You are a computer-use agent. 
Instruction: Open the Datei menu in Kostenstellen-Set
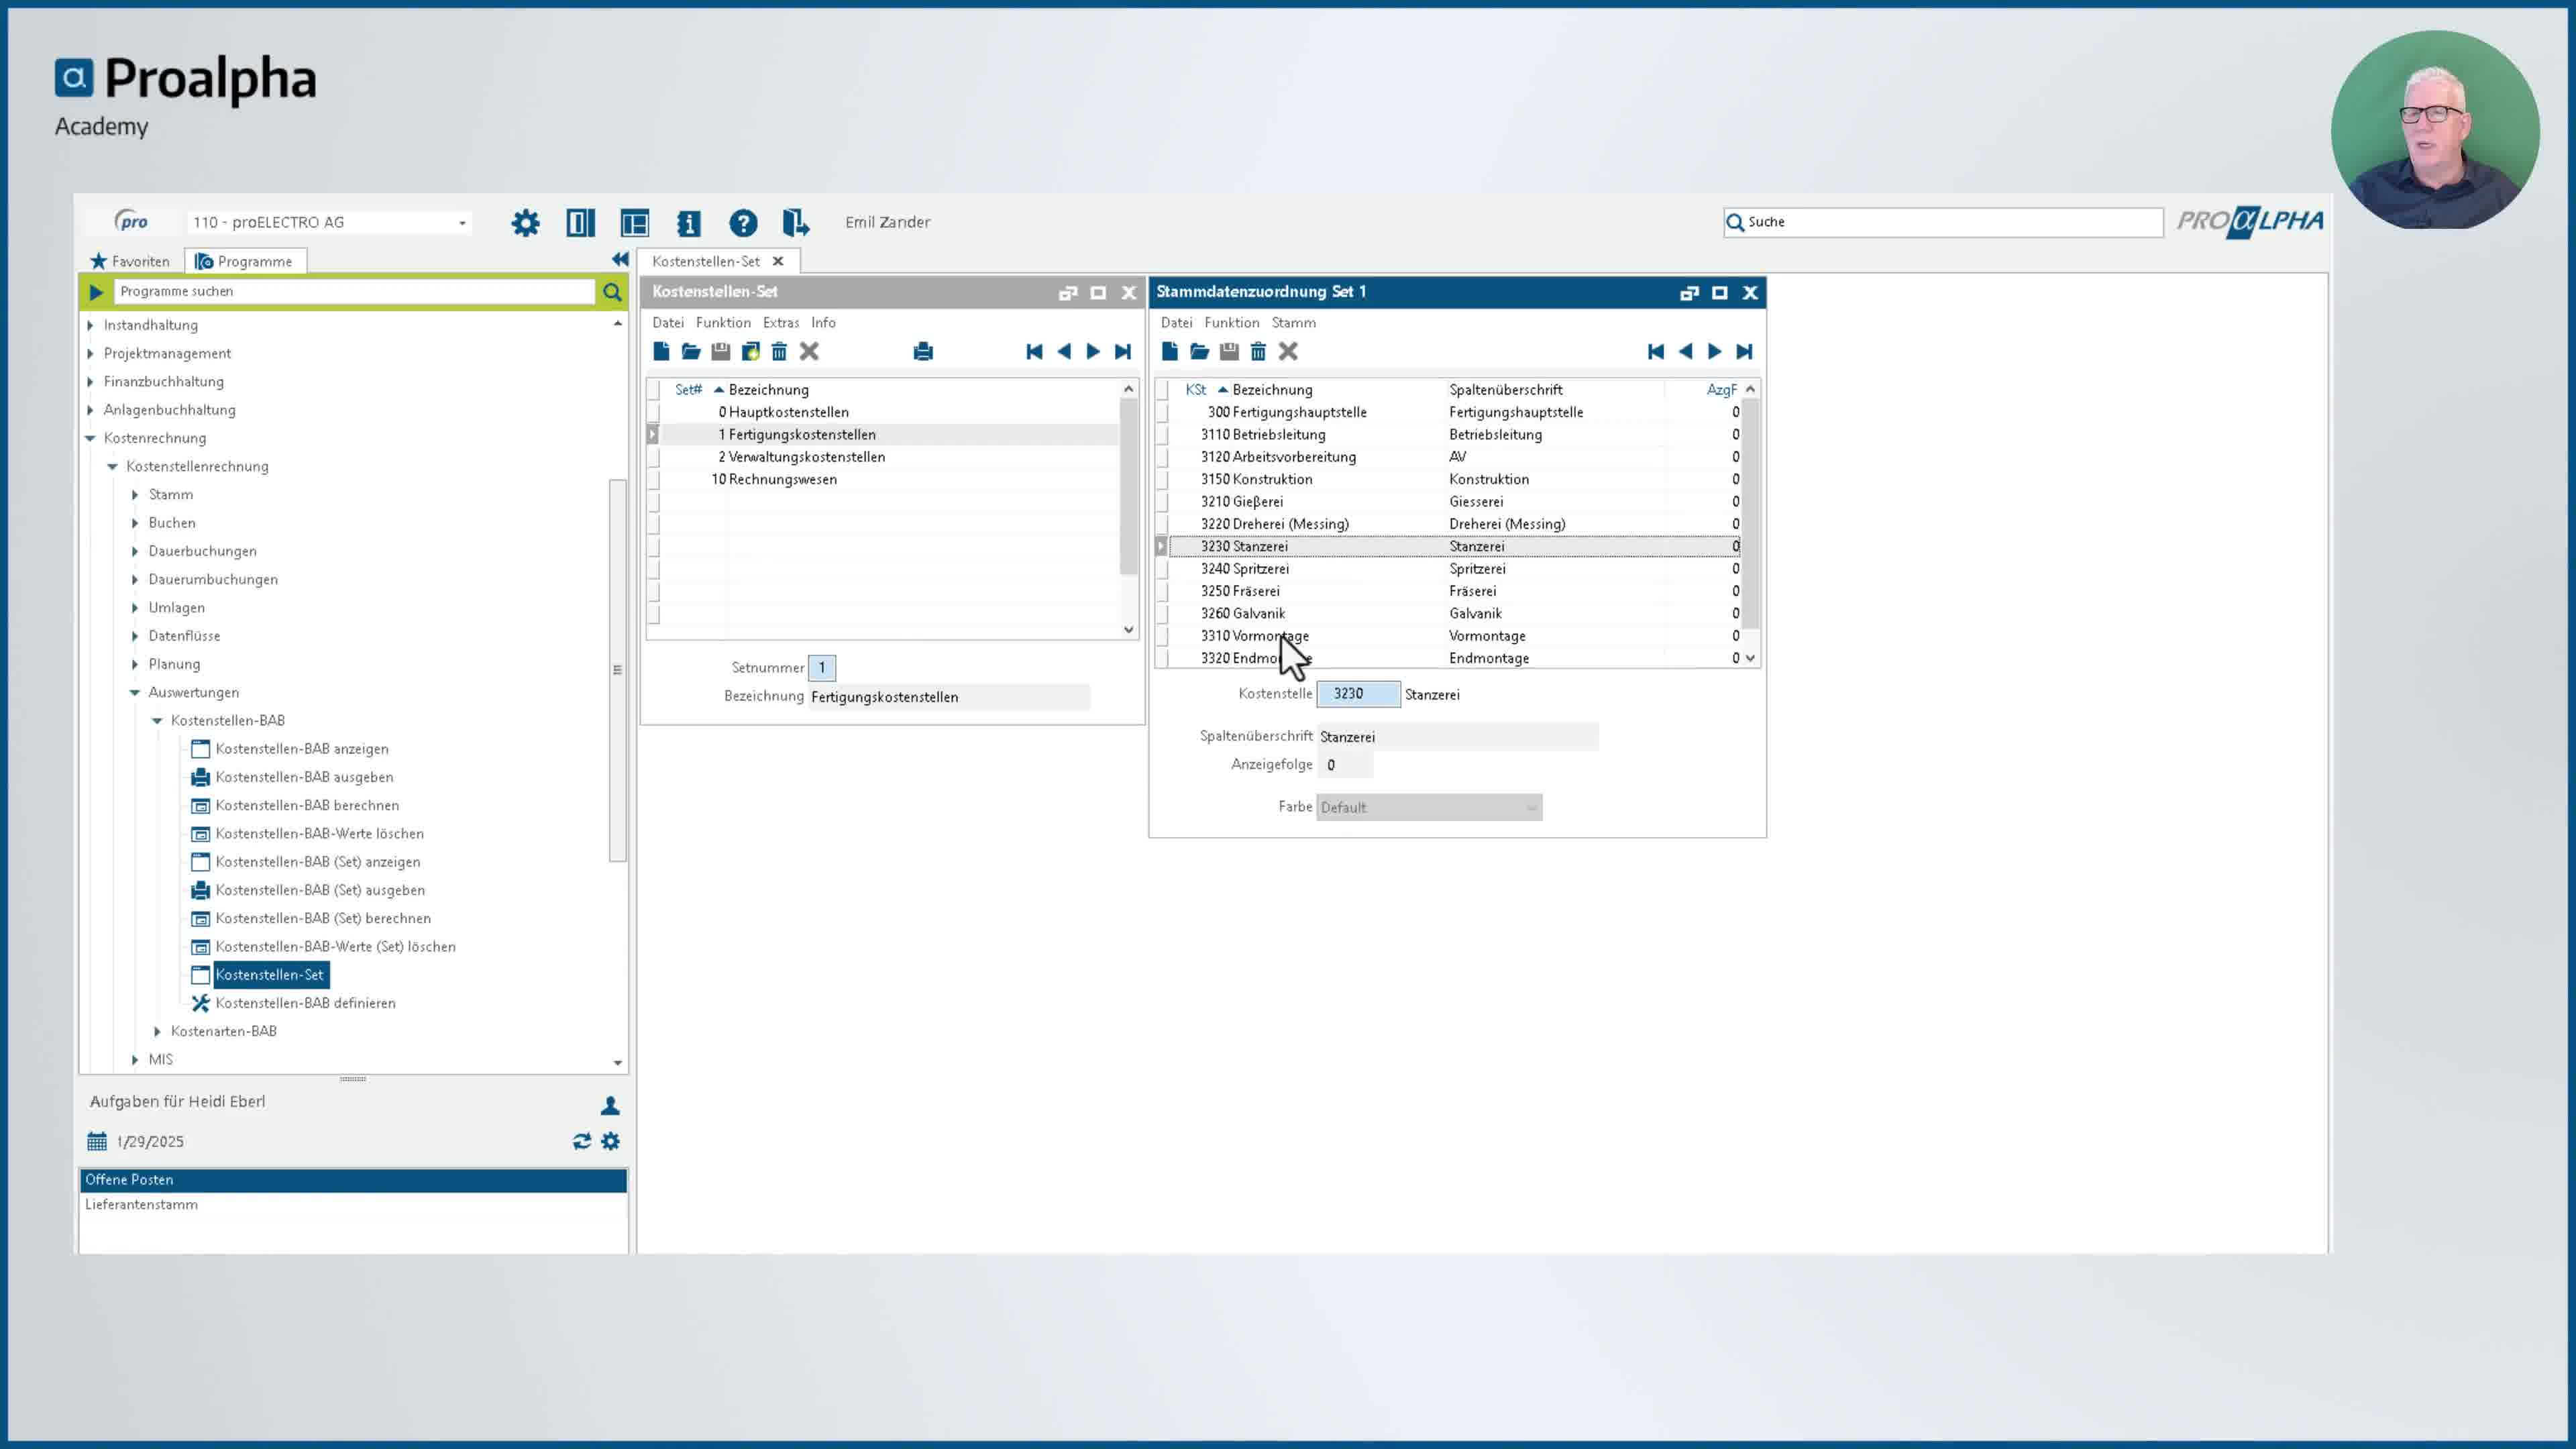[668, 322]
